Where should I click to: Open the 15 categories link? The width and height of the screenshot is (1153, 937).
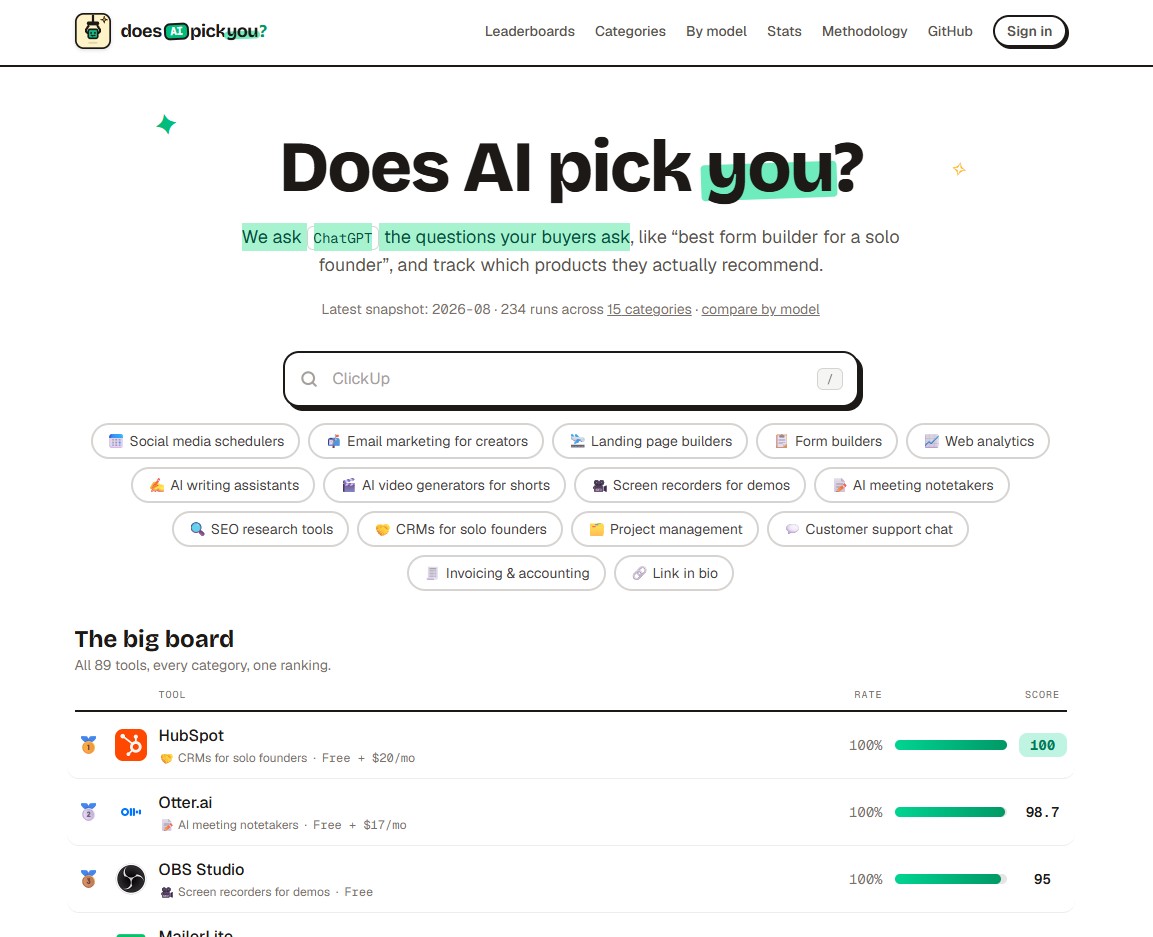[649, 310]
